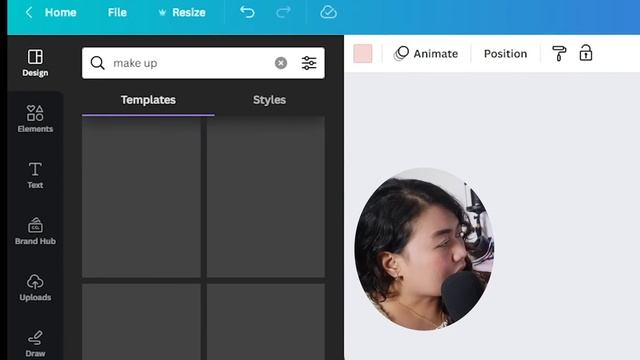Open the Draw tool
The height and width of the screenshot is (360, 640).
pyautogui.click(x=35, y=344)
